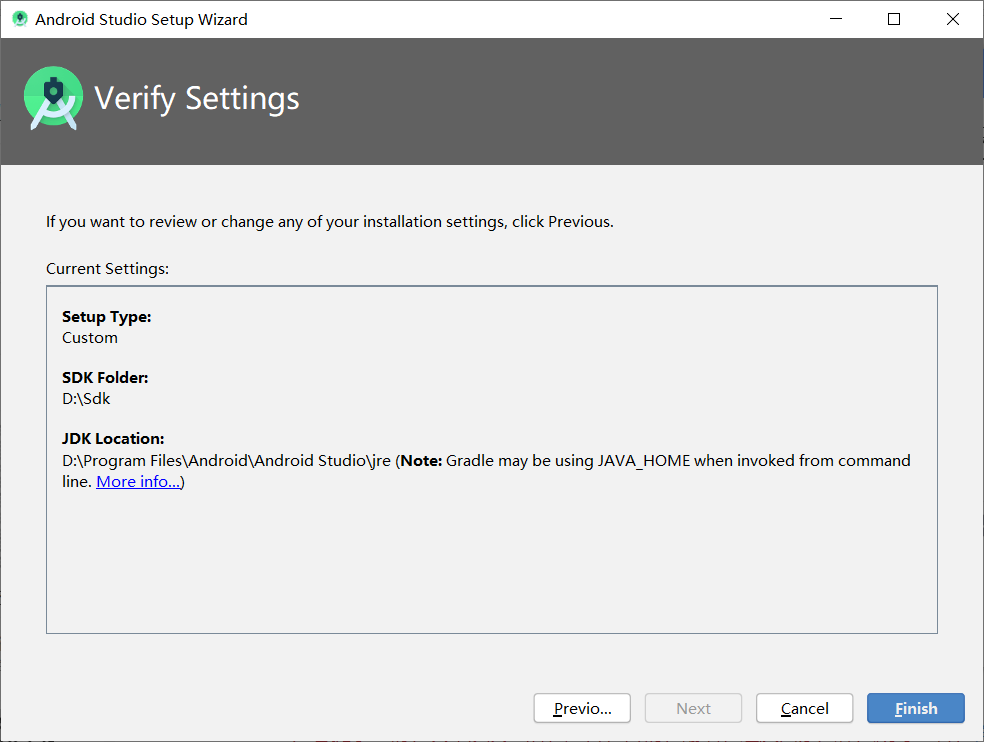984x742 pixels.
Task: Click the title bar app icon
Action: [20, 19]
